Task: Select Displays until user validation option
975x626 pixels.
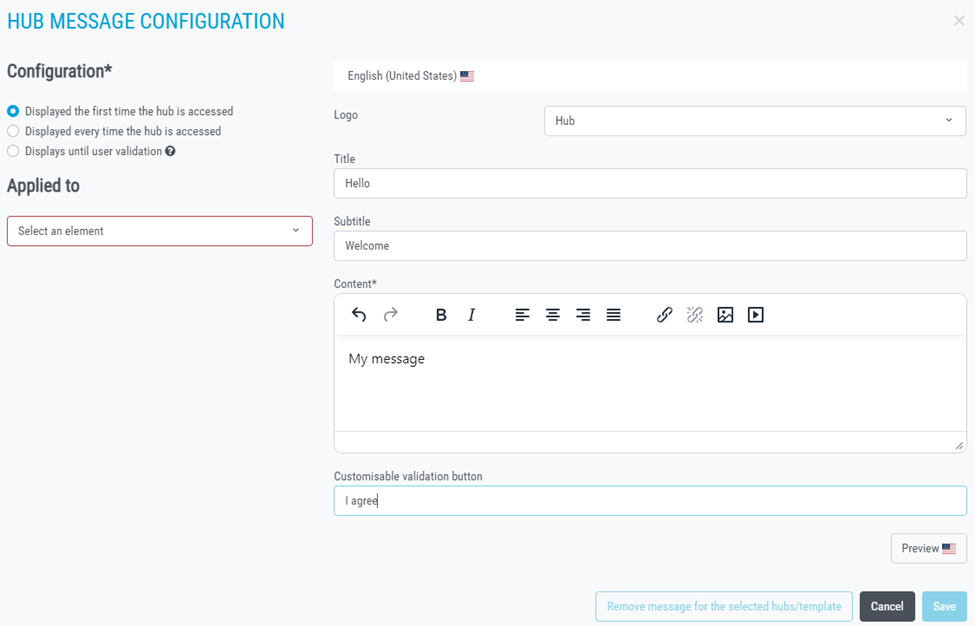Action: click(13, 151)
